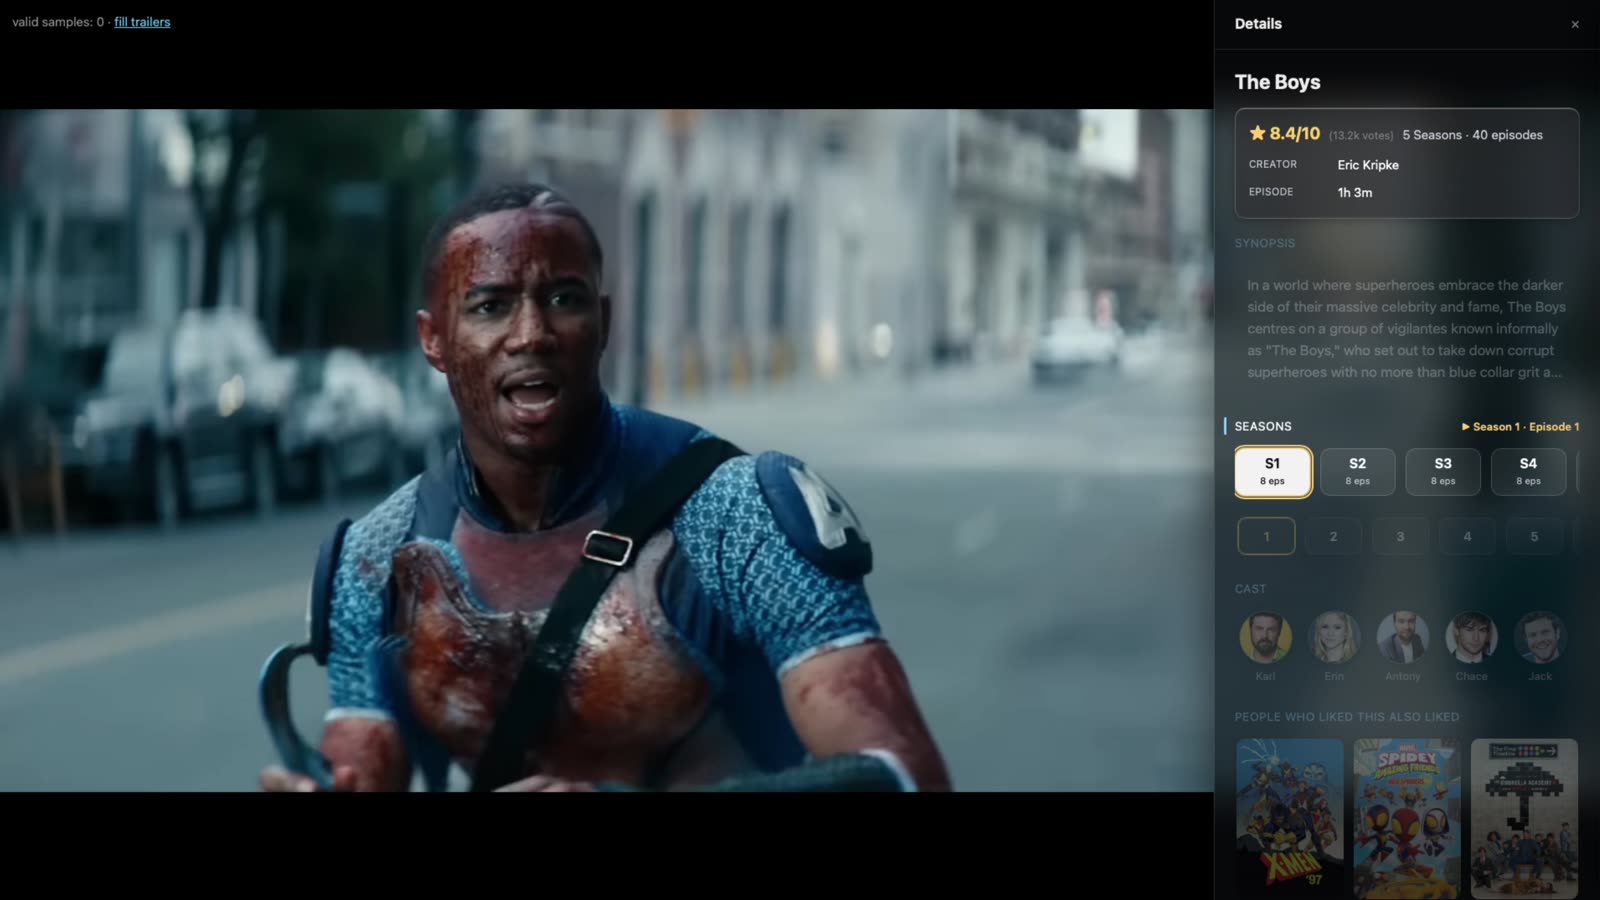Open cast member Antony's avatar
This screenshot has width=1600, height=900.
[x=1403, y=637]
